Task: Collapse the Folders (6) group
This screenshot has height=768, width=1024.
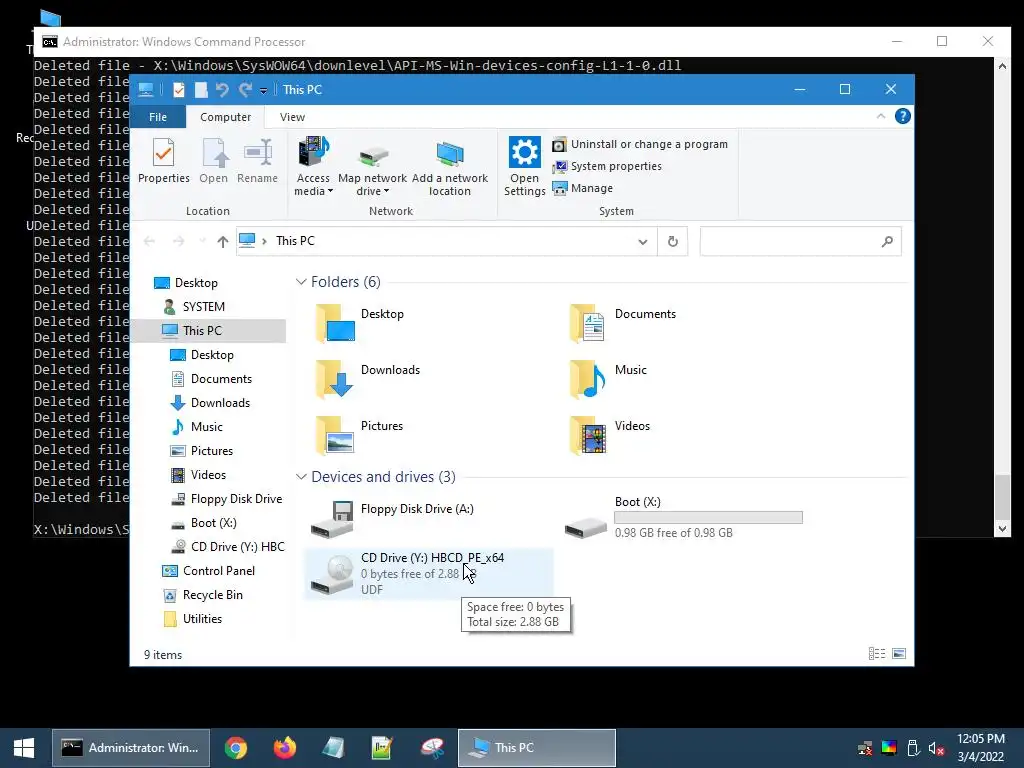Action: point(301,282)
